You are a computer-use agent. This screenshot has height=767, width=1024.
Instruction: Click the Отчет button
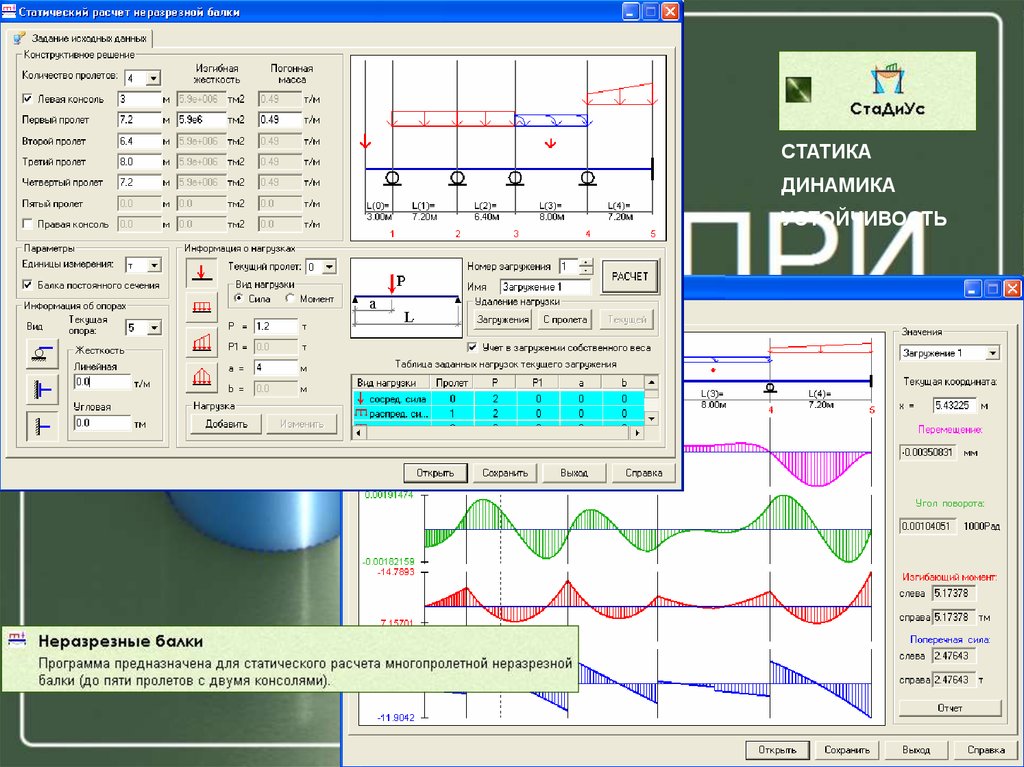click(x=949, y=708)
